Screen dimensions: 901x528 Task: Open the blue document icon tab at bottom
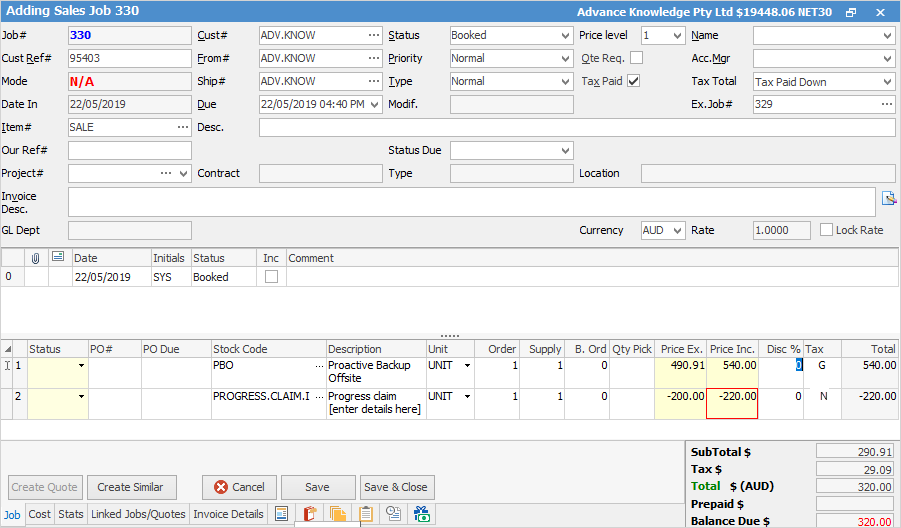click(x=282, y=514)
